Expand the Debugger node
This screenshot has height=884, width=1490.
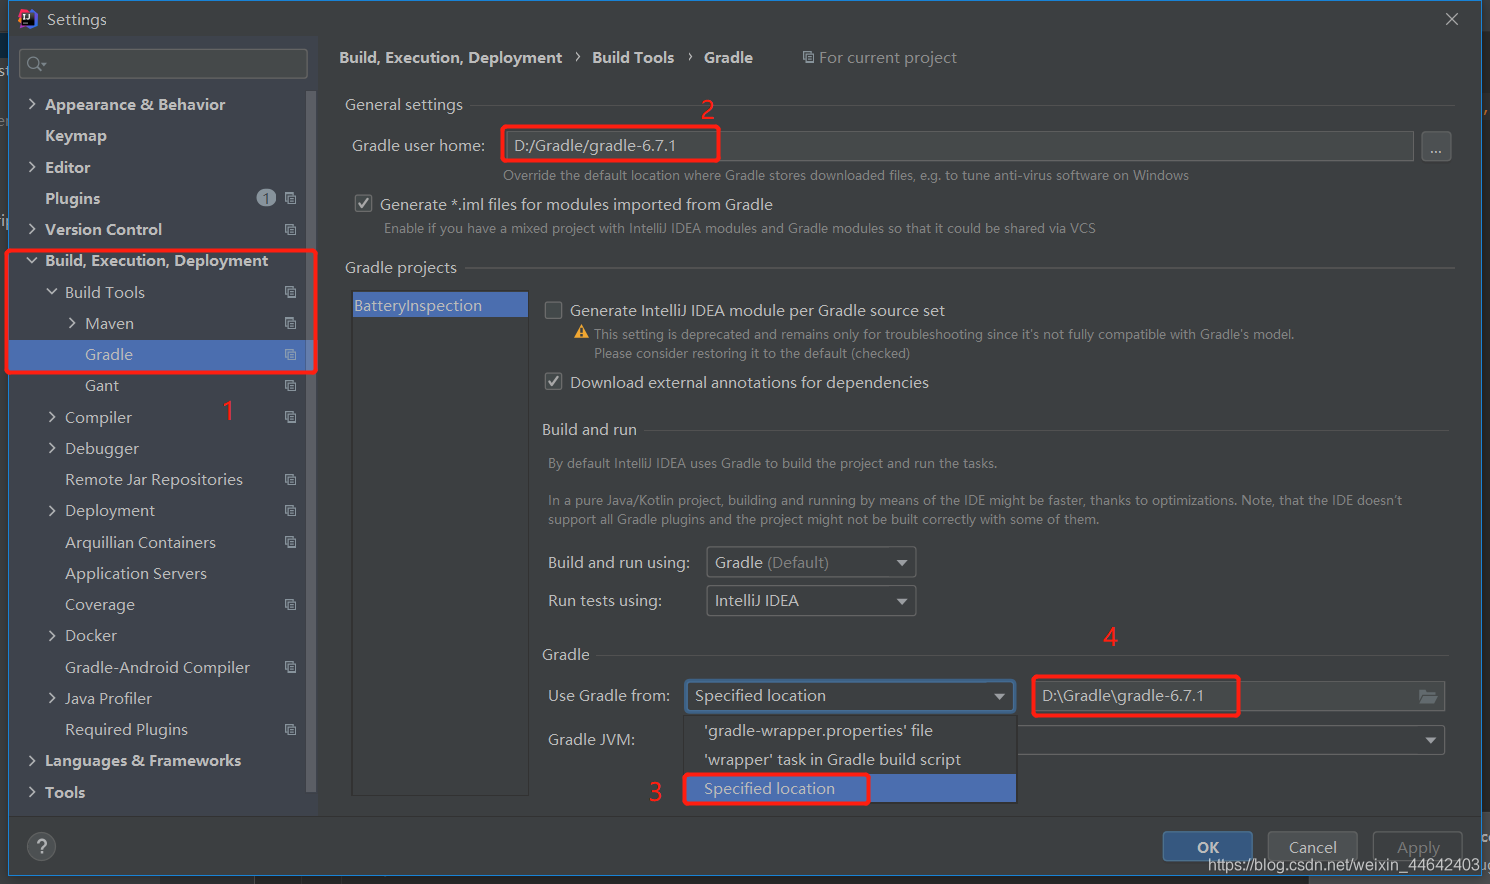tap(52, 448)
